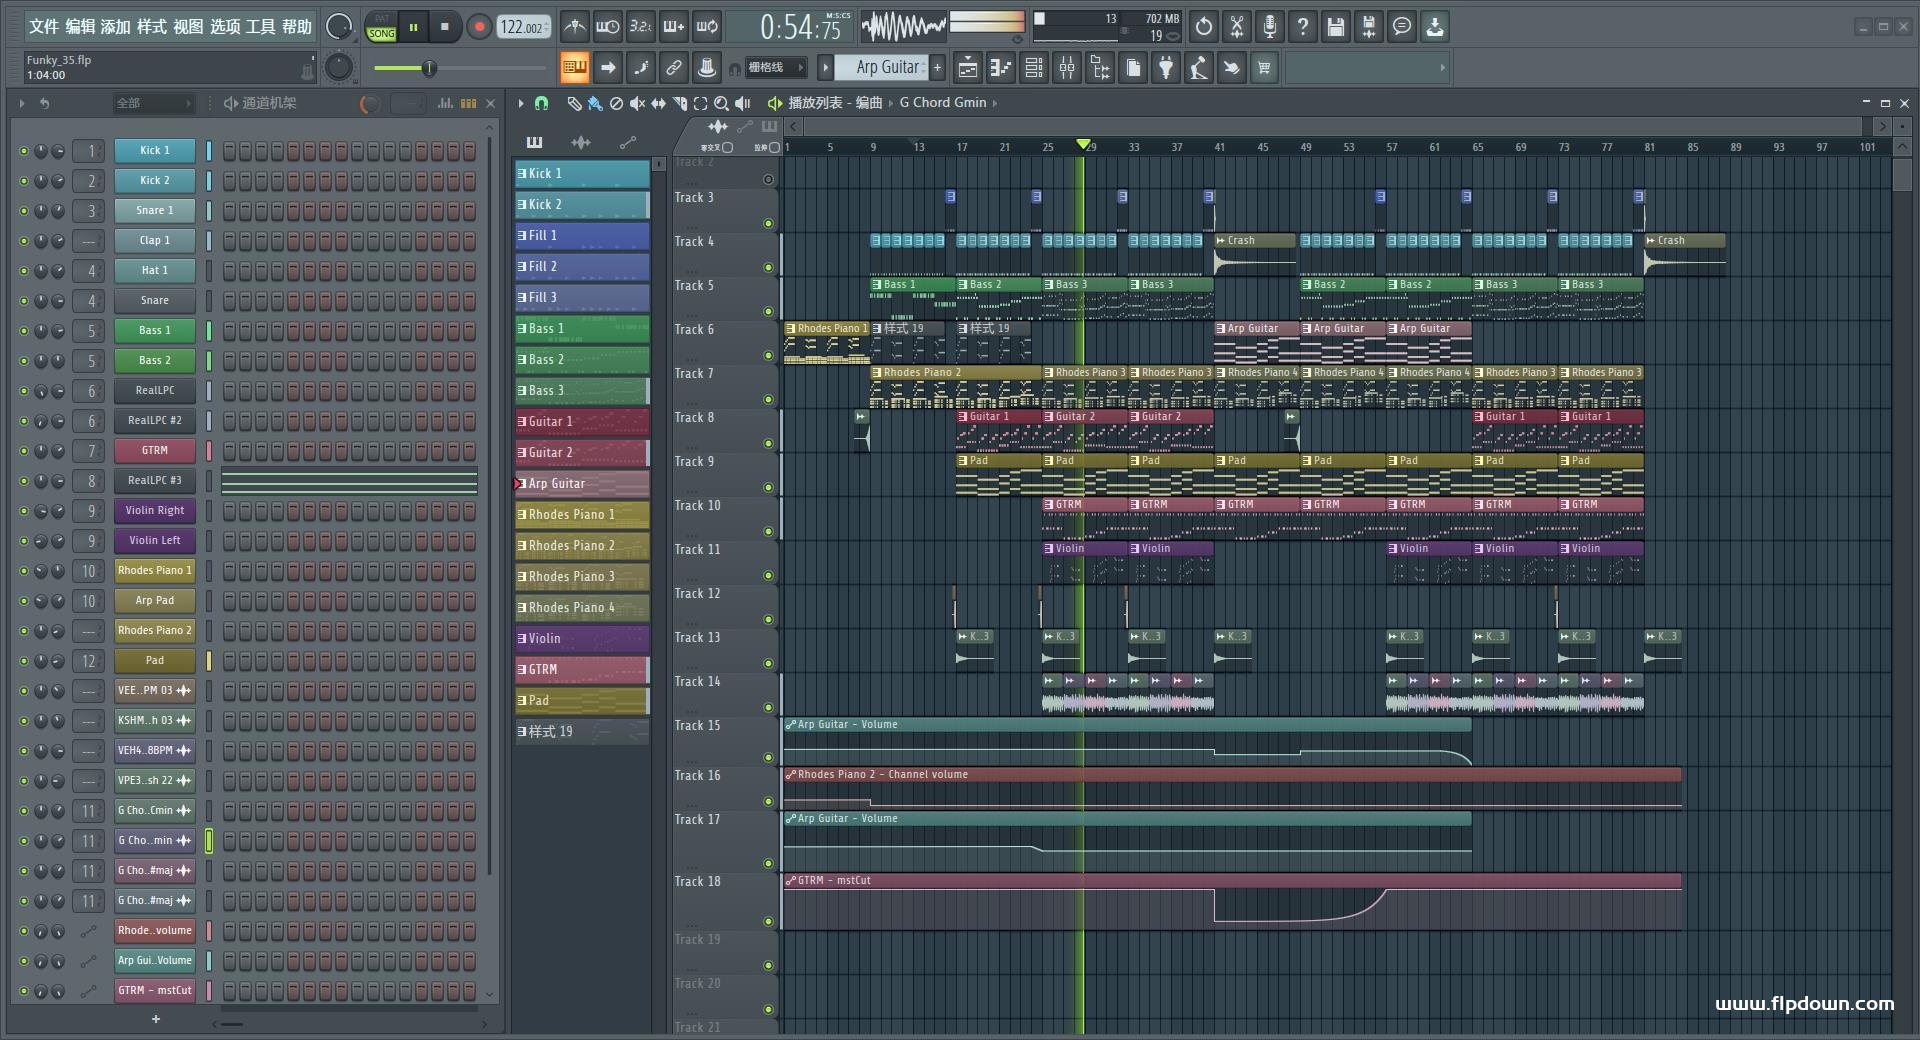Pause playback with the pause button
Image resolution: width=1920 pixels, height=1040 pixels.
(x=412, y=27)
